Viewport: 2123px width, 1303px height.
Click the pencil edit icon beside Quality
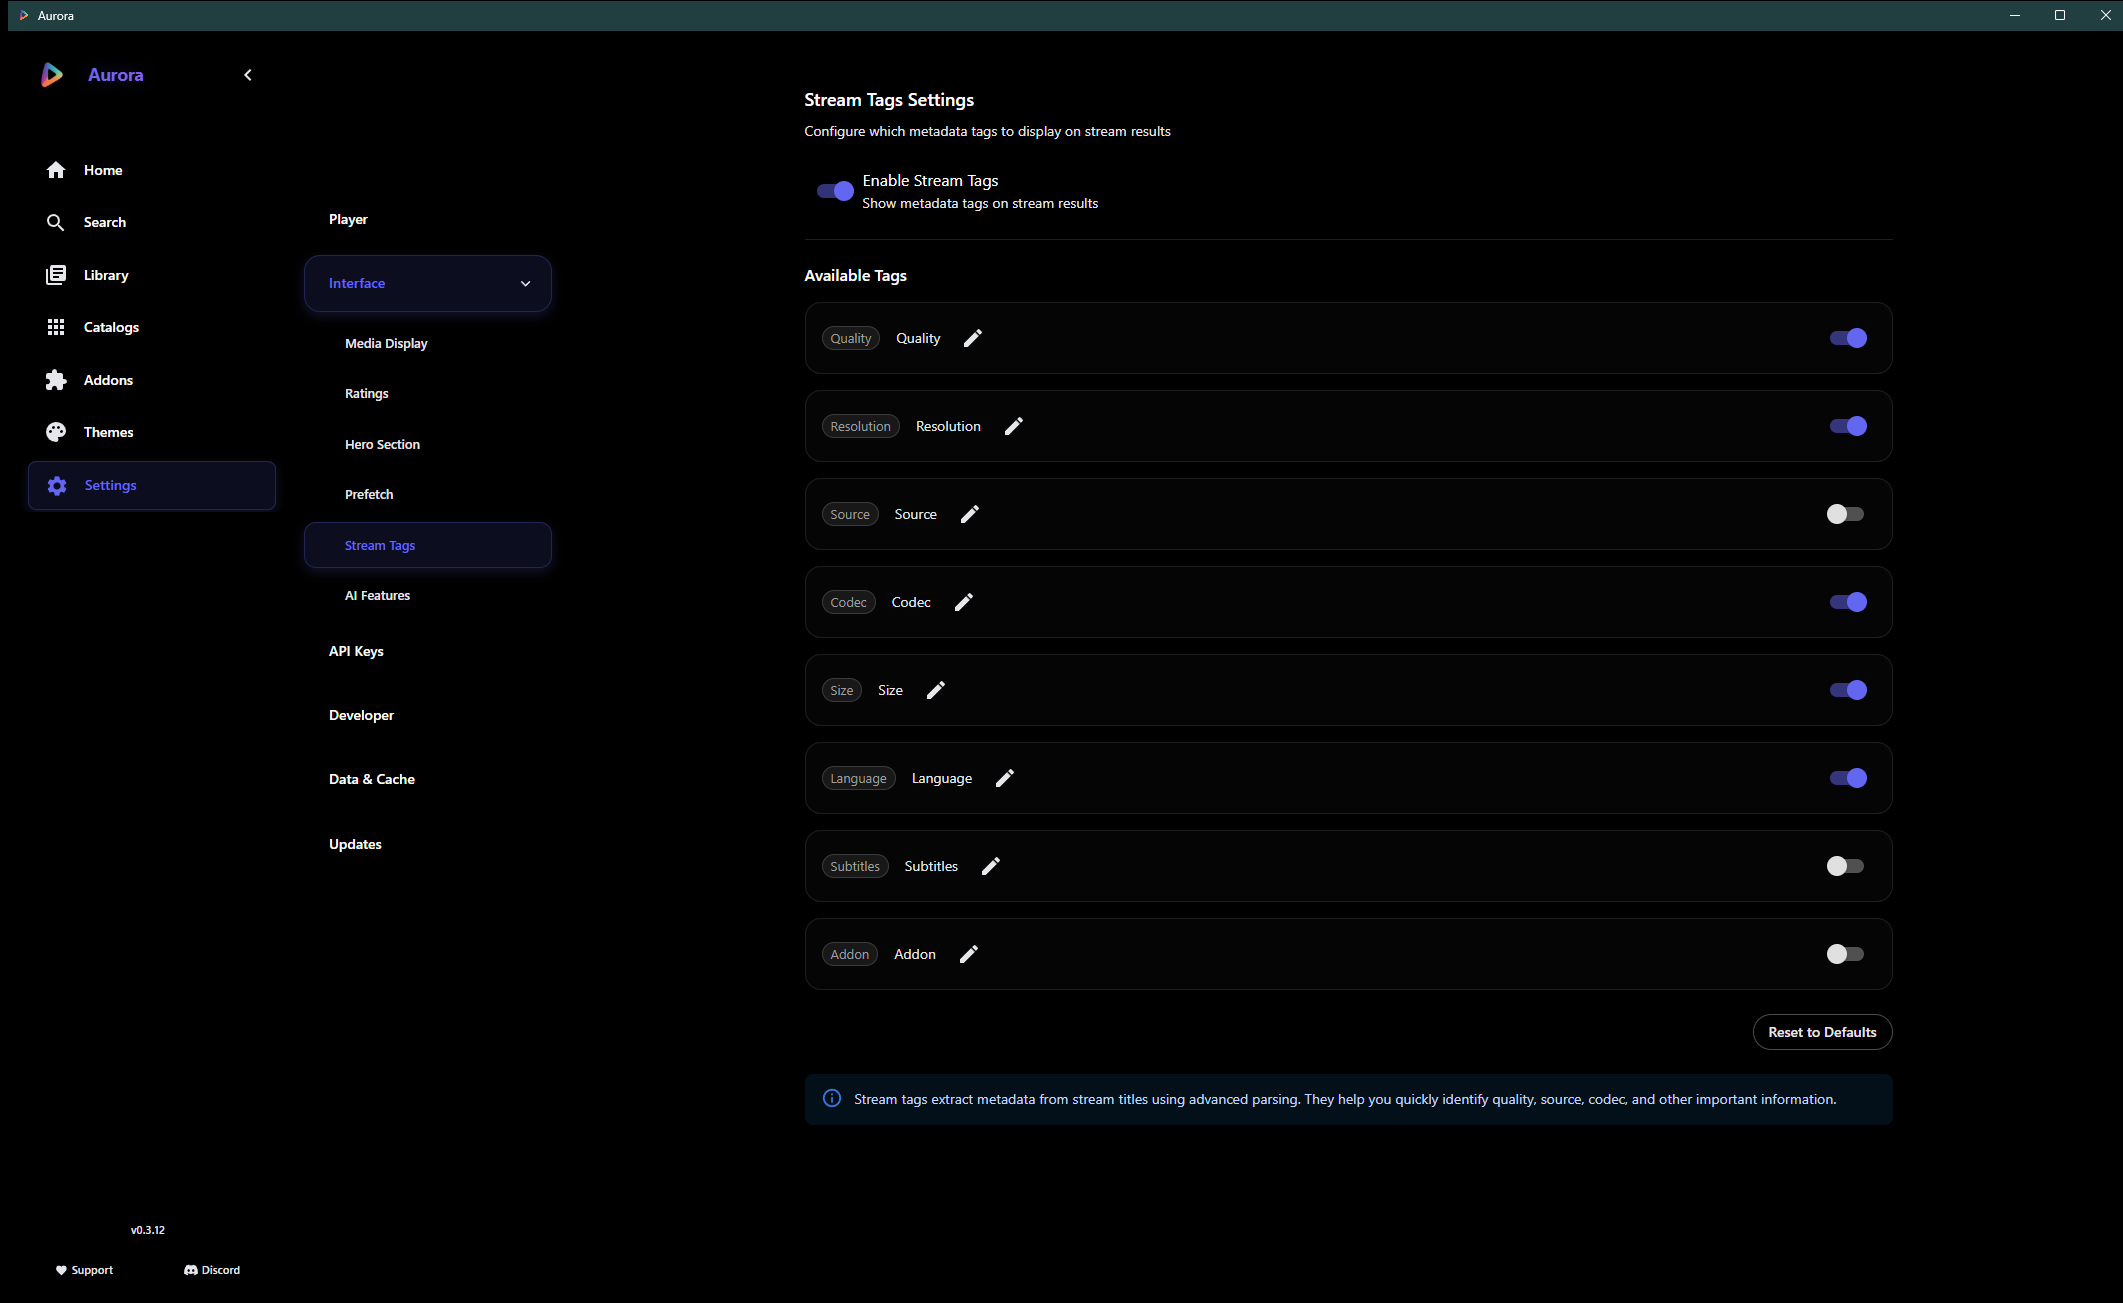click(x=972, y=338)
